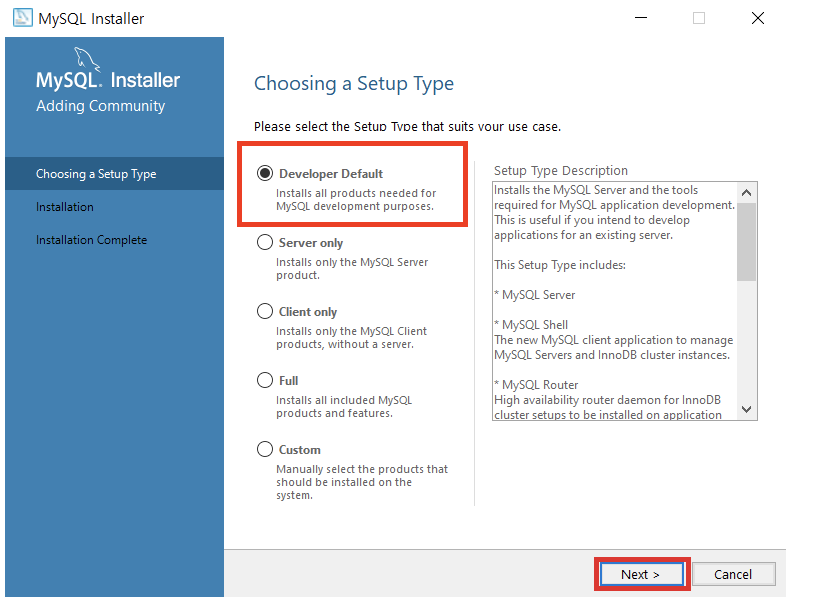Click the '* MySQL Server' line
The image size is (813, 613).
pos(535,295)
